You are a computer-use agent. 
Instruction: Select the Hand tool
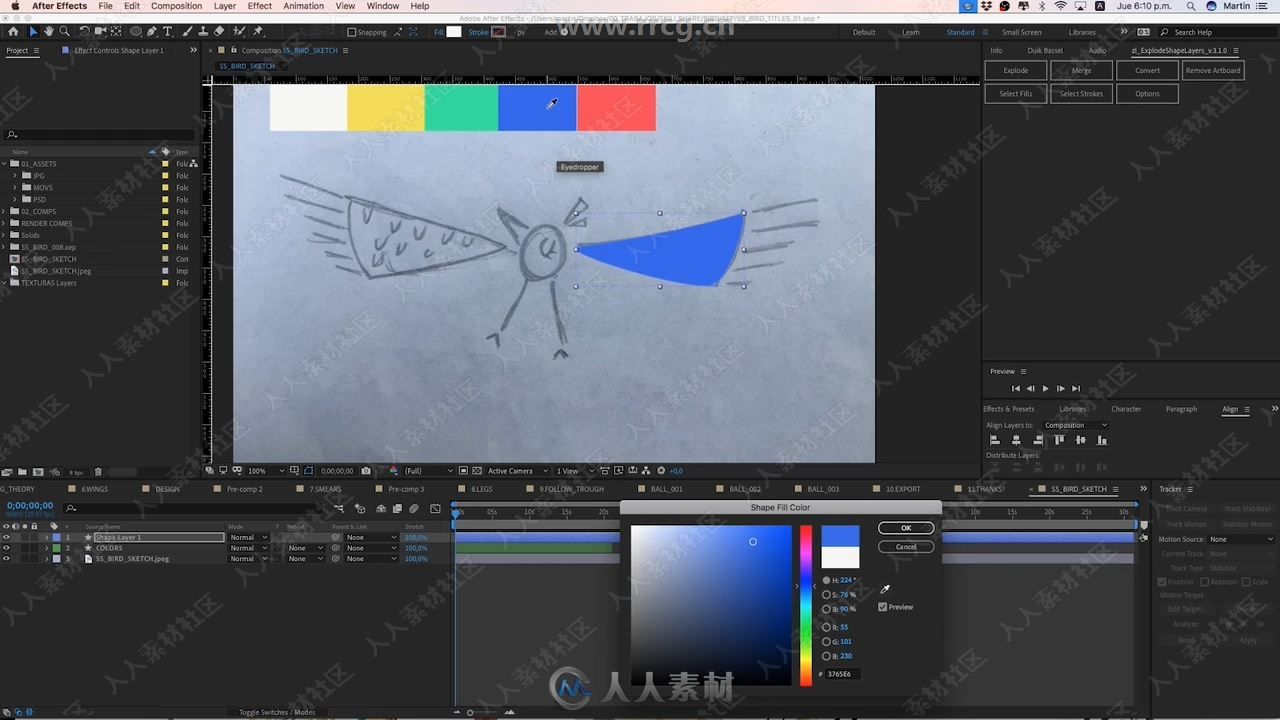coord(49,31)
